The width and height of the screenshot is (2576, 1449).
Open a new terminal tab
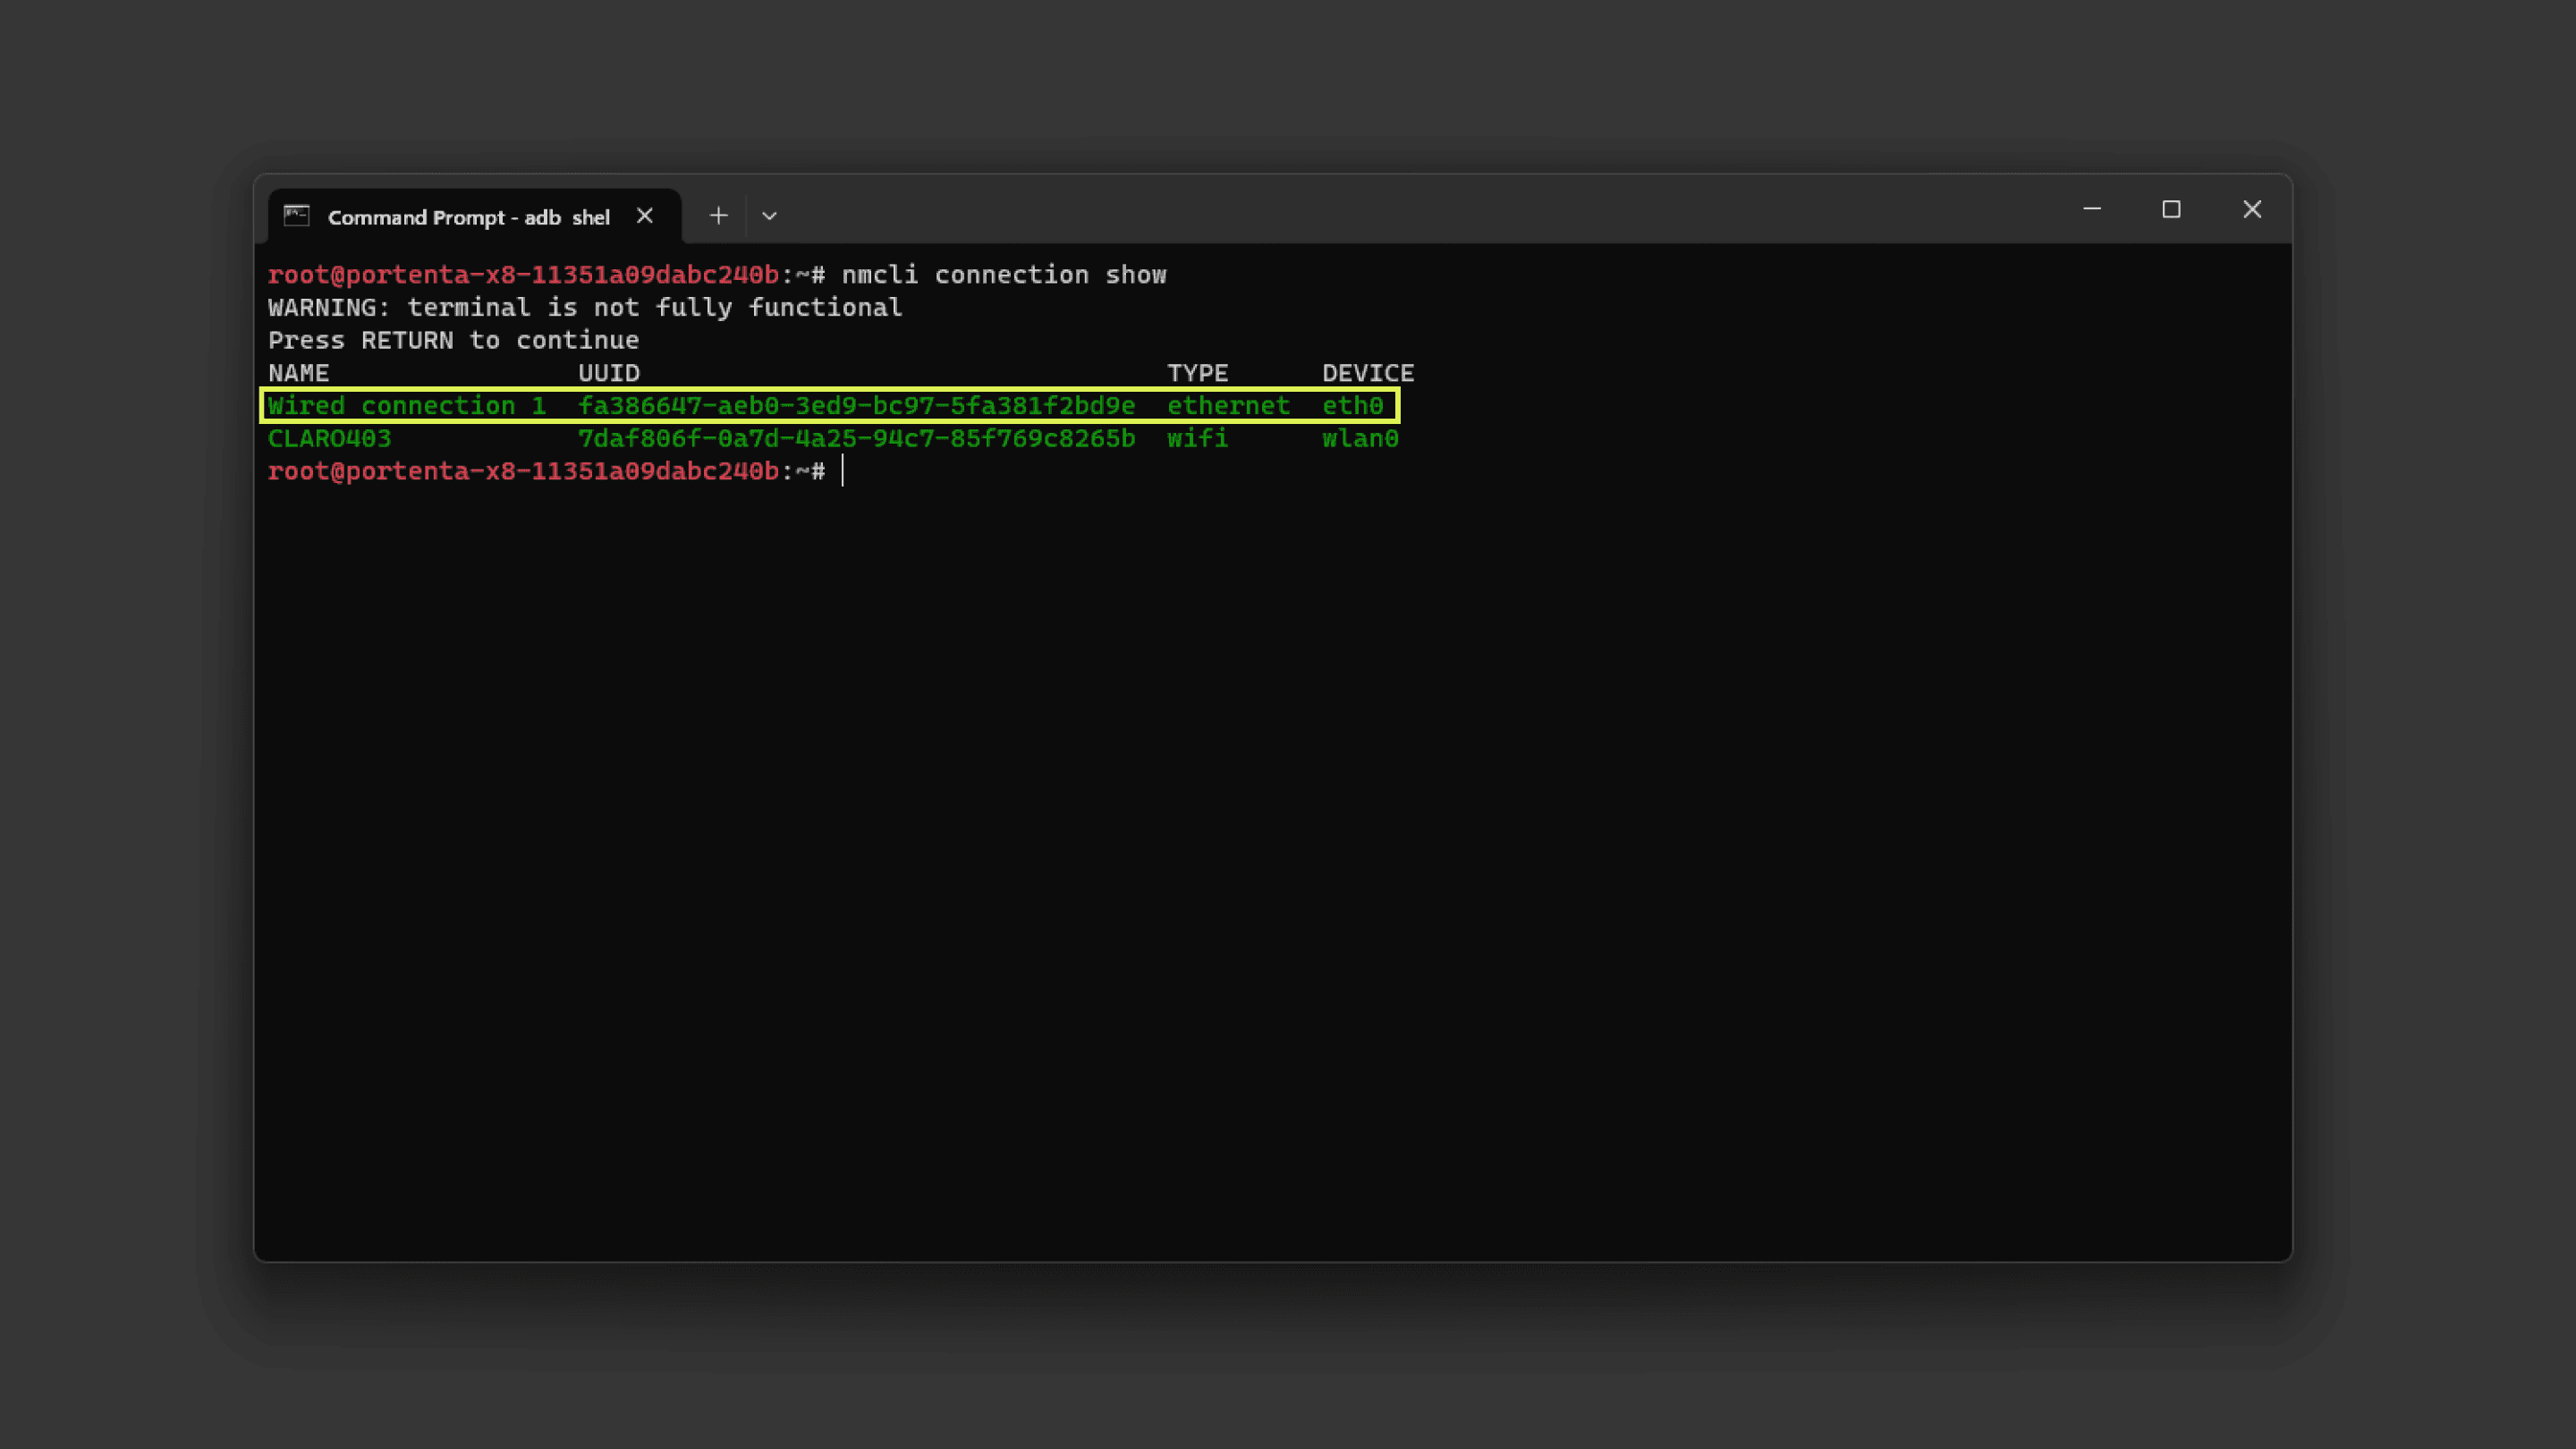(x=718, y=216)
